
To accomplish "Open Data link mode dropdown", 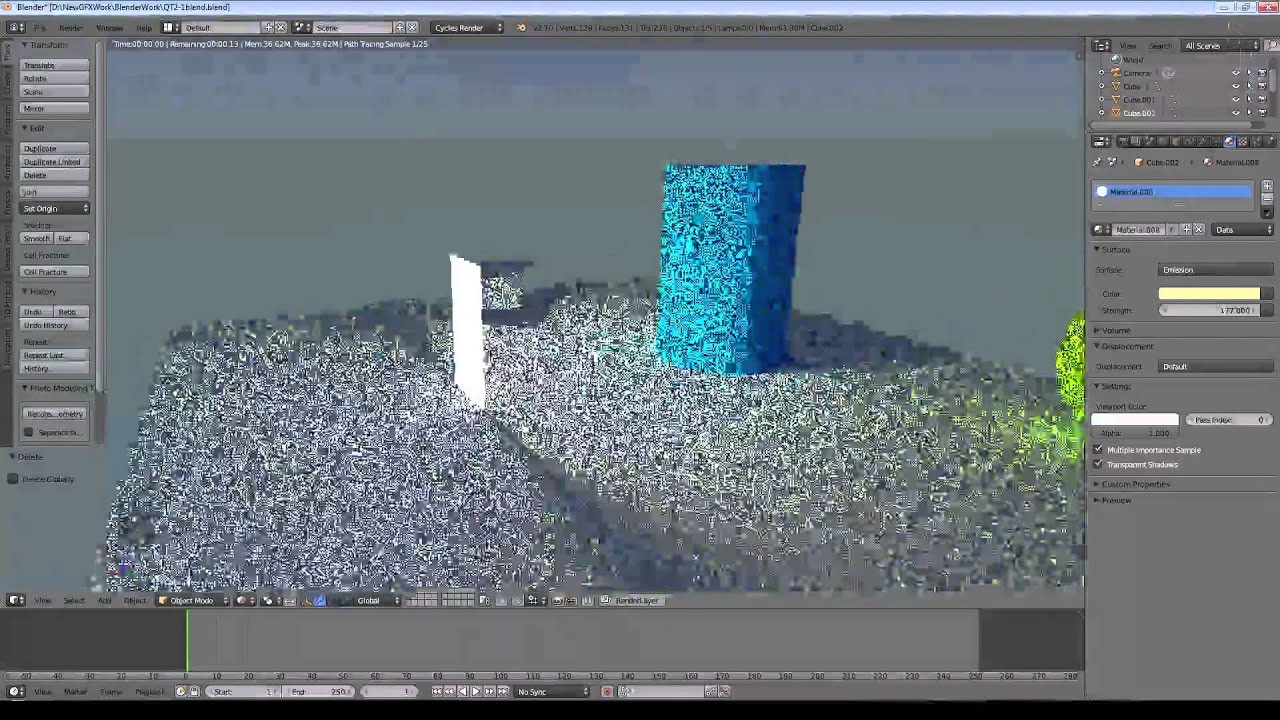I will [1242, 230].
